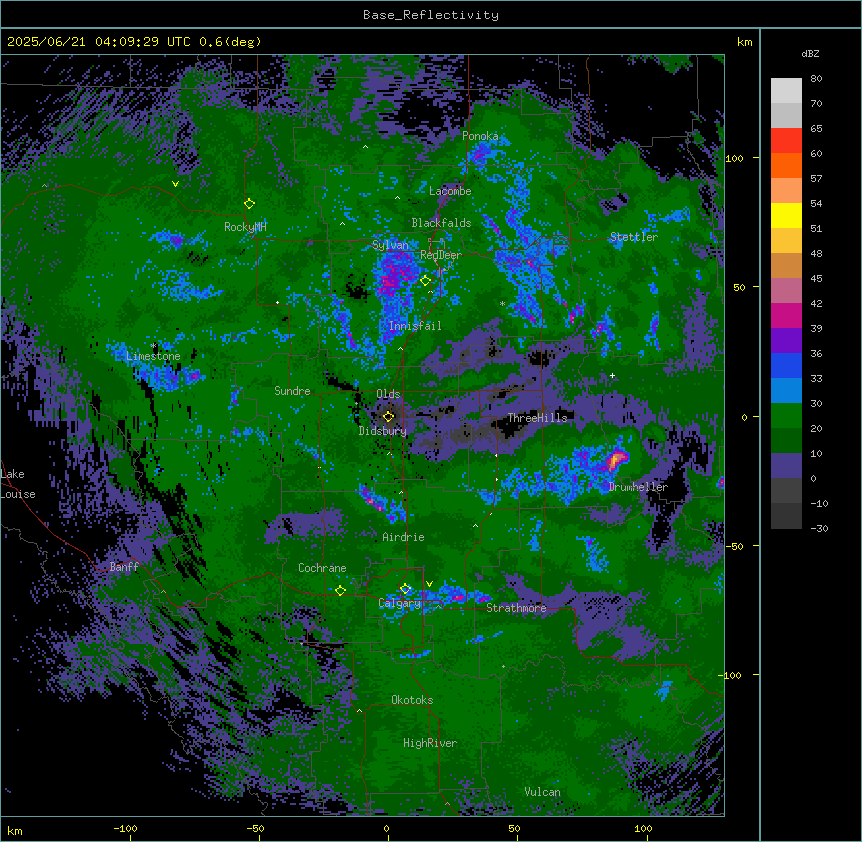Select the Stettler city label
Image resolution: width=862 pixels, height=842 pixels.
[634, 237]
